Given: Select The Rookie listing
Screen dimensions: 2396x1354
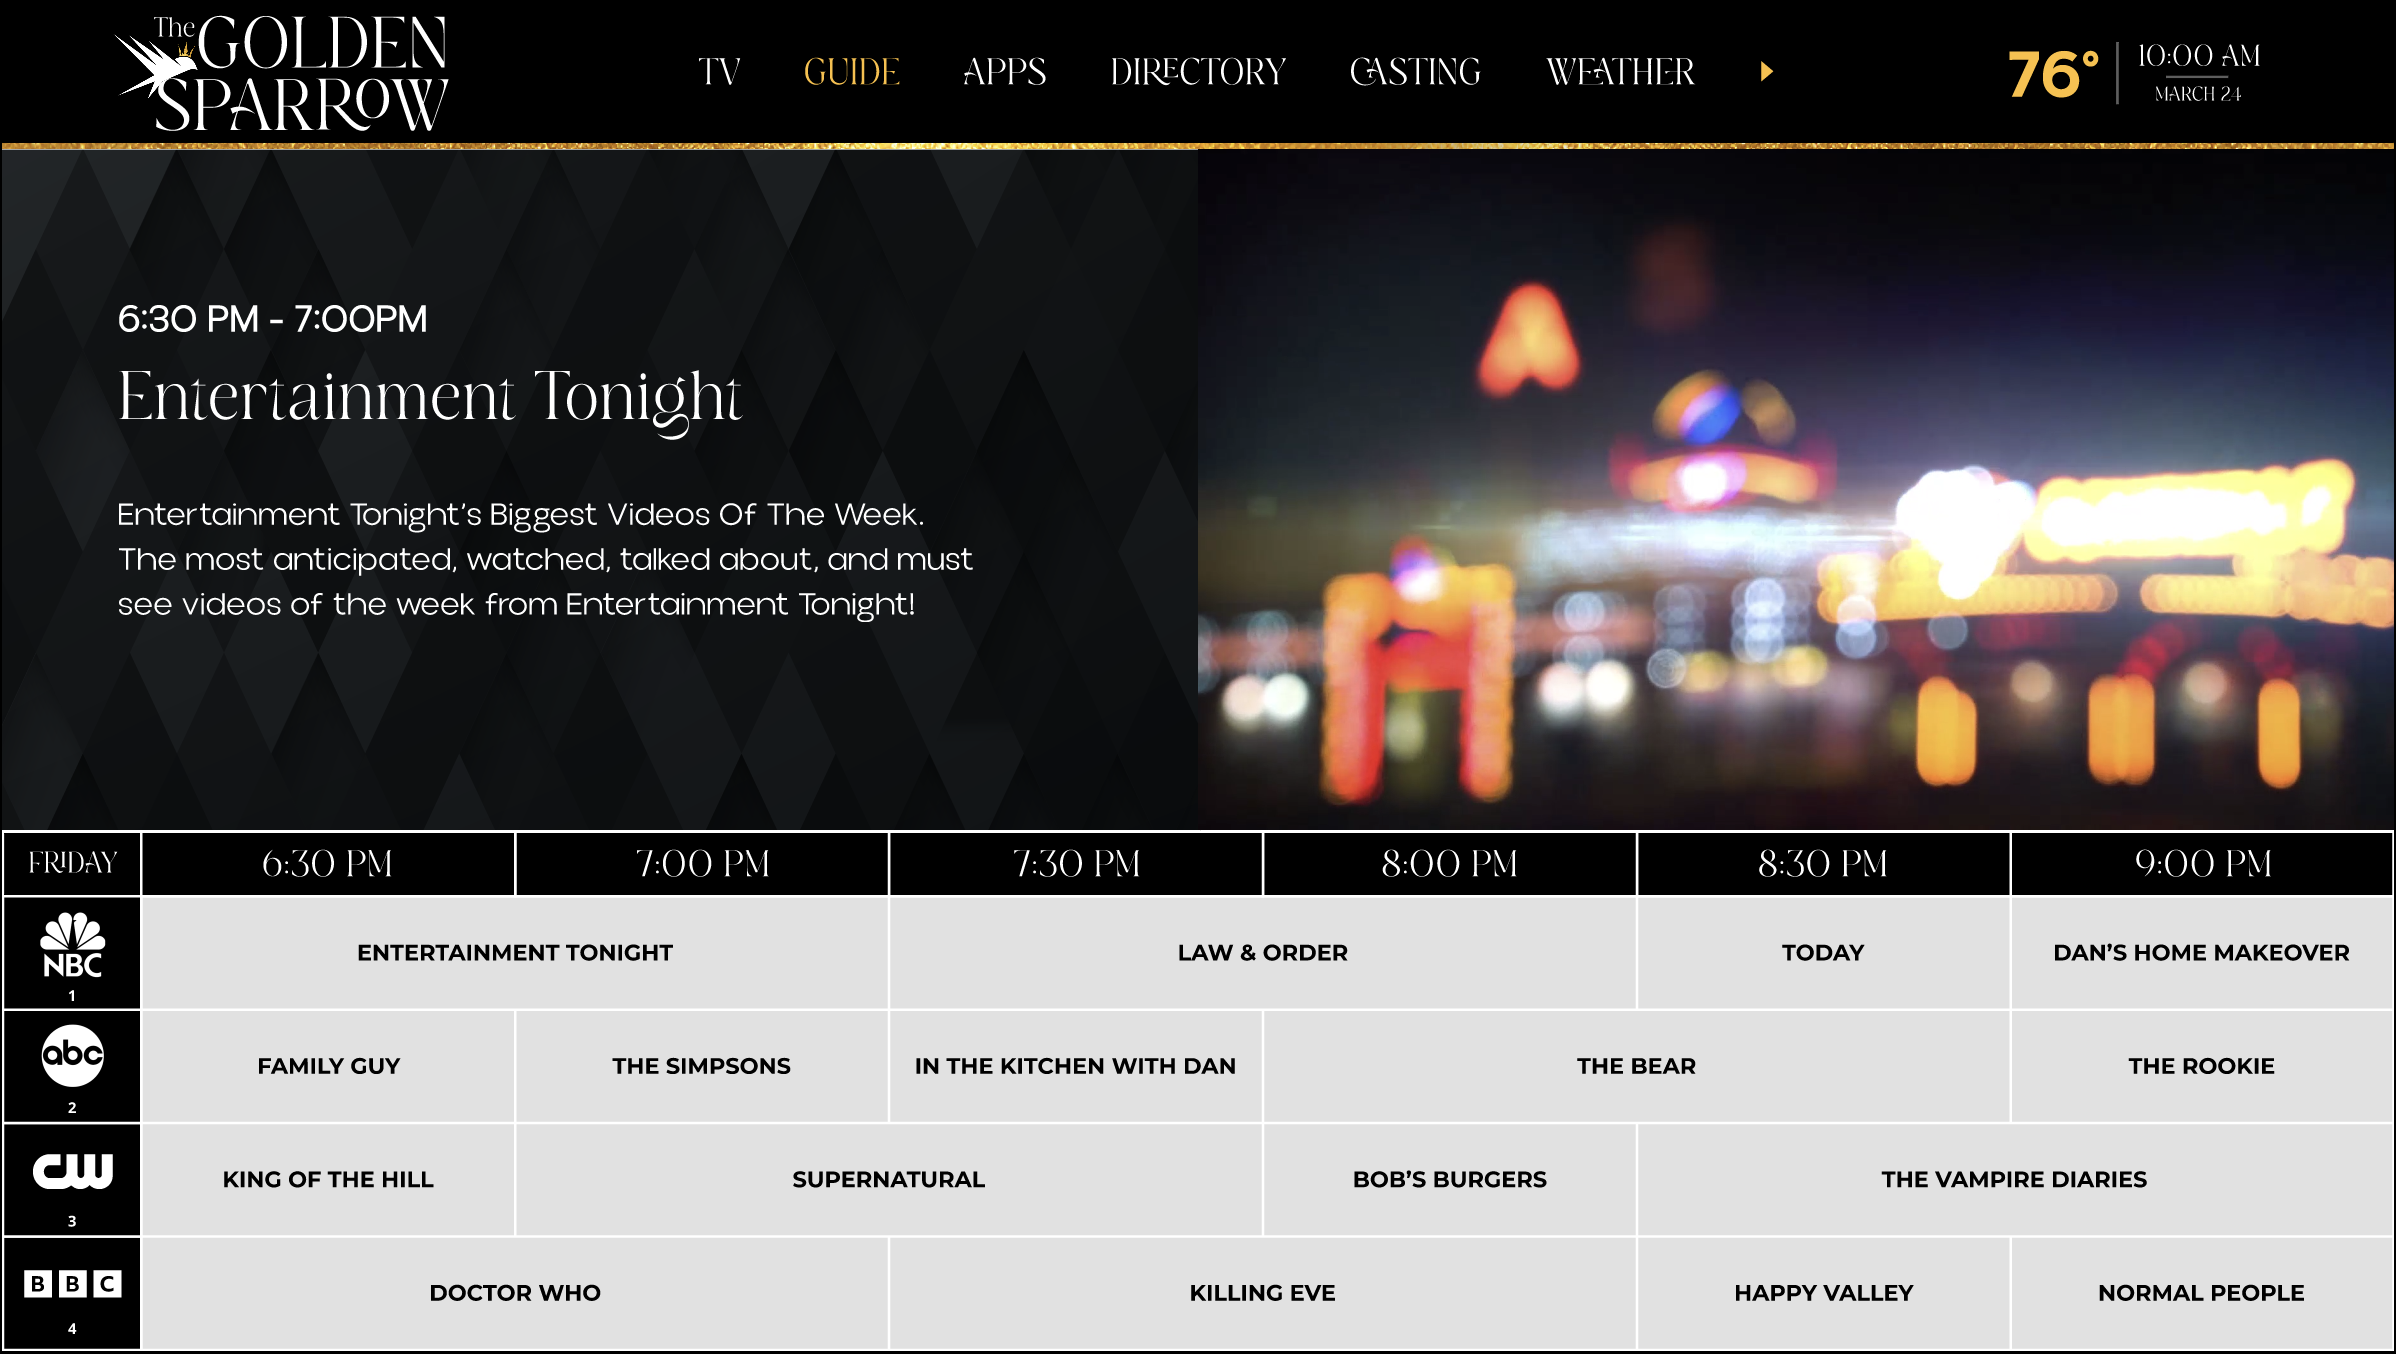Looking at the screenshot, I should [x=2202, y=1066].
